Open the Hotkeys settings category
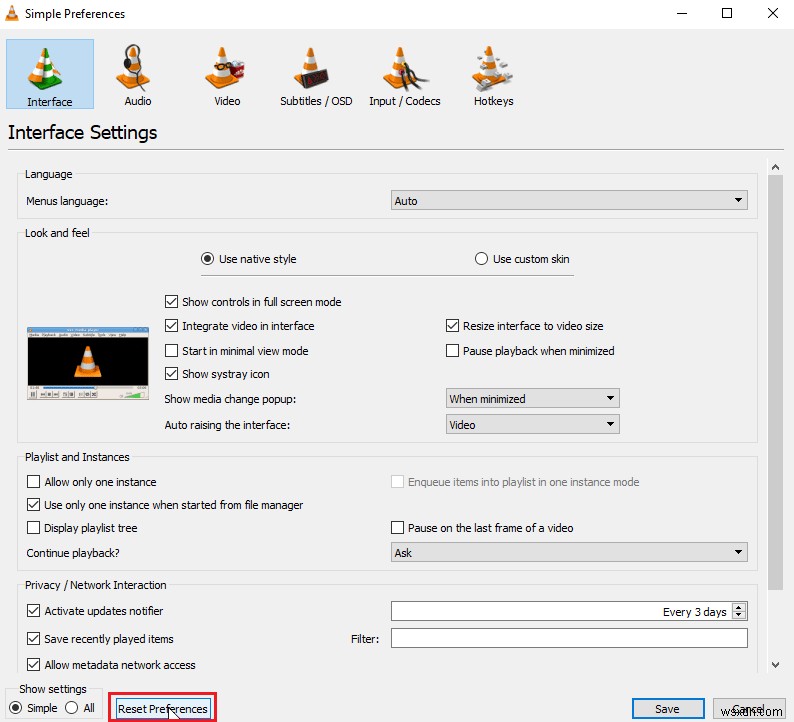This screenshot has width=794, height=722. [493, 74]
